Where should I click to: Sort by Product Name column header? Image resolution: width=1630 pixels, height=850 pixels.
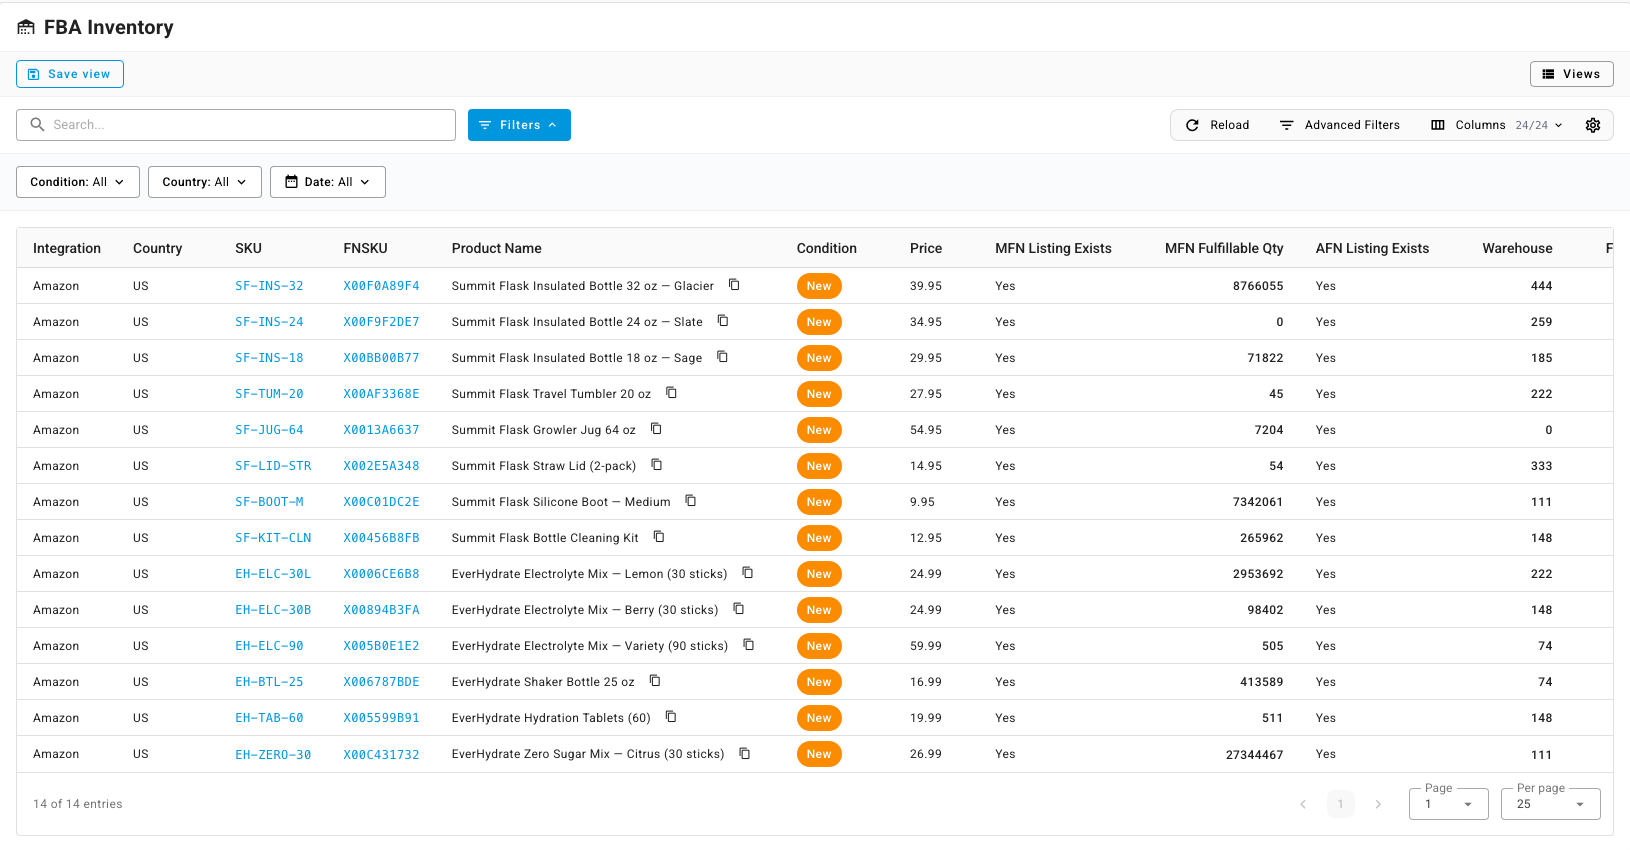(497, 248)
